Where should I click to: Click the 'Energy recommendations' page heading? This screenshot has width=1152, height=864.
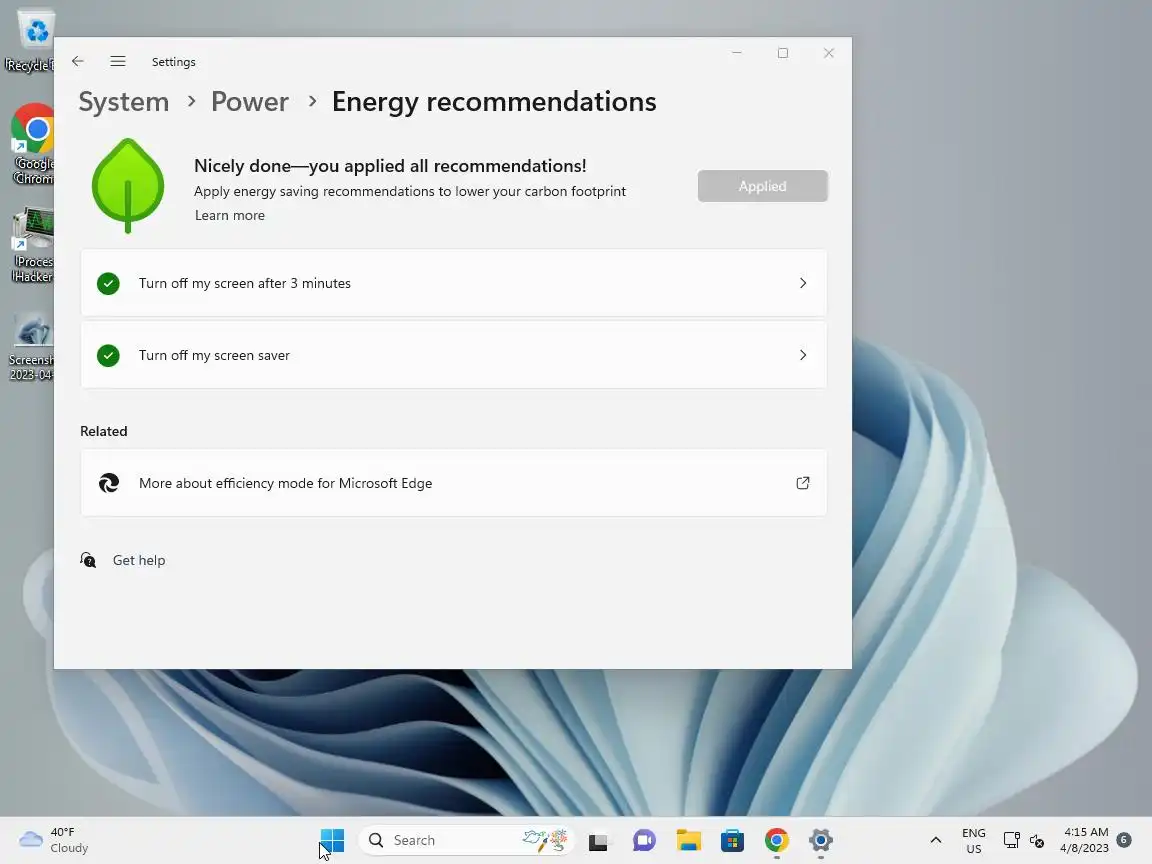[494, 102]
